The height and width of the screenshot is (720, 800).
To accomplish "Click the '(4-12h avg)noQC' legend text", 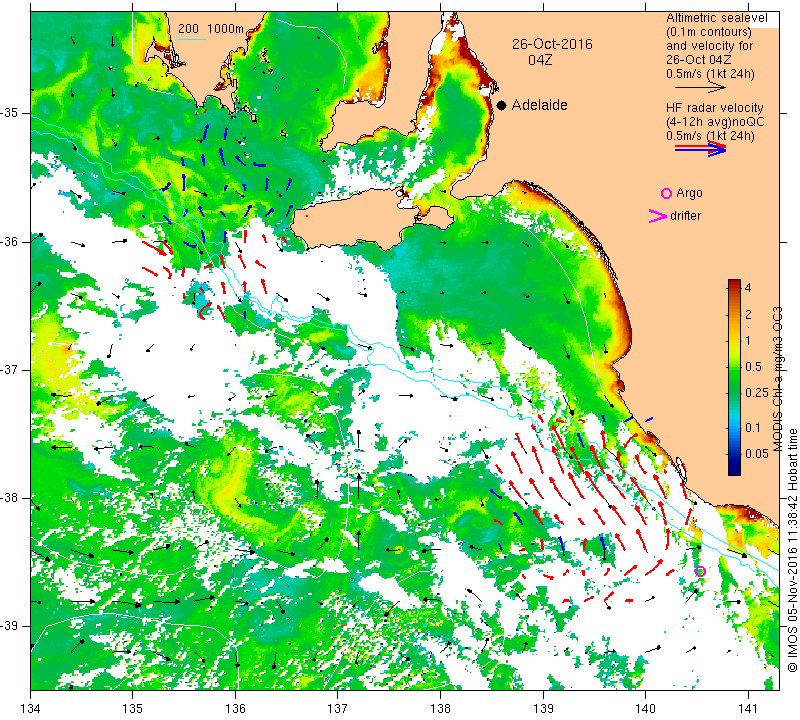I will [x=715, y=122].
